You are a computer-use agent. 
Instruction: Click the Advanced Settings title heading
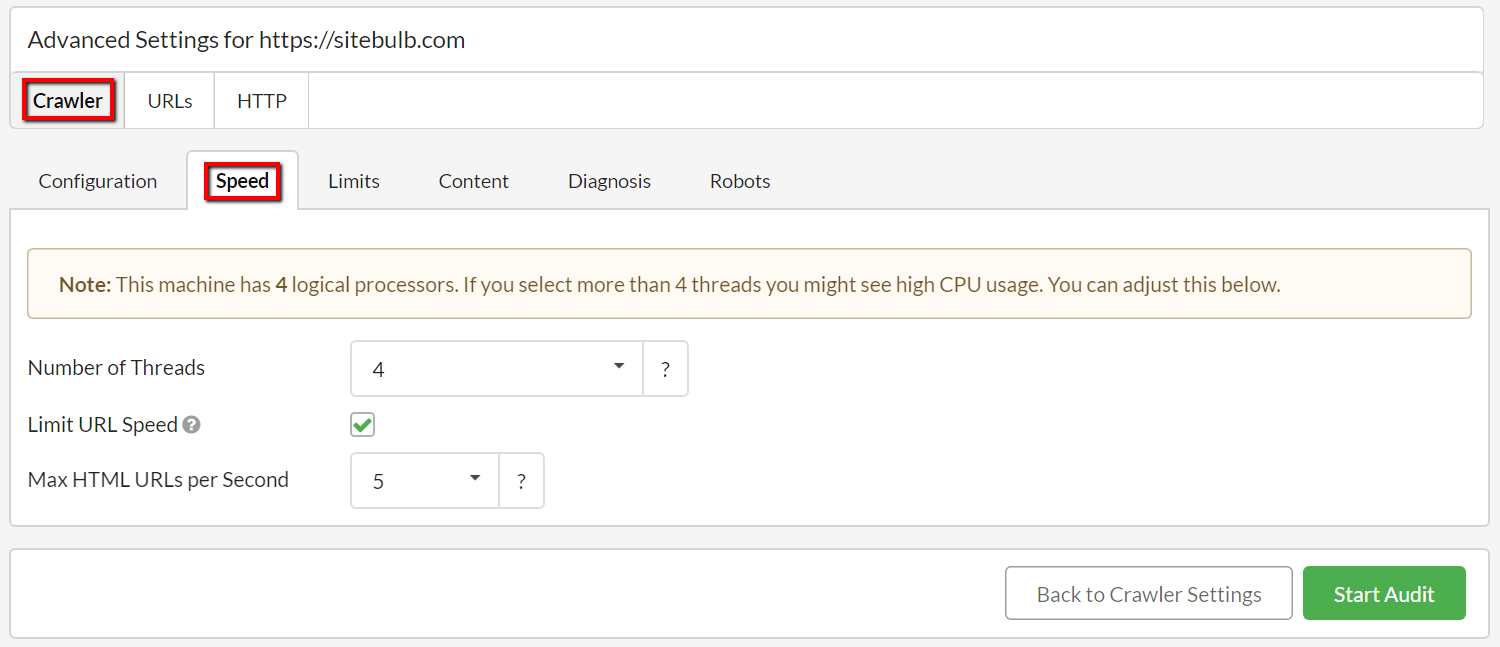[246, 40]
